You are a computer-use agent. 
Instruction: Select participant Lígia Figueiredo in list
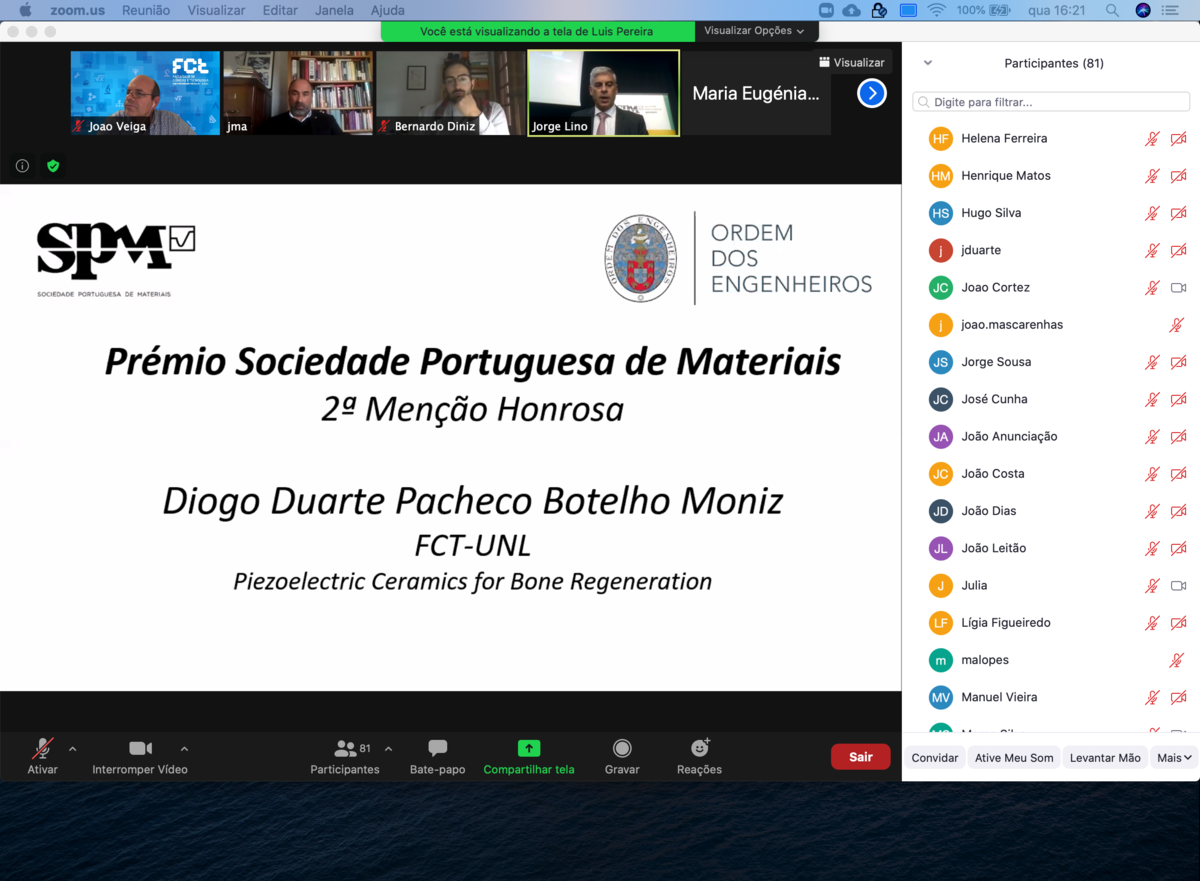[x=1051, y=622]
